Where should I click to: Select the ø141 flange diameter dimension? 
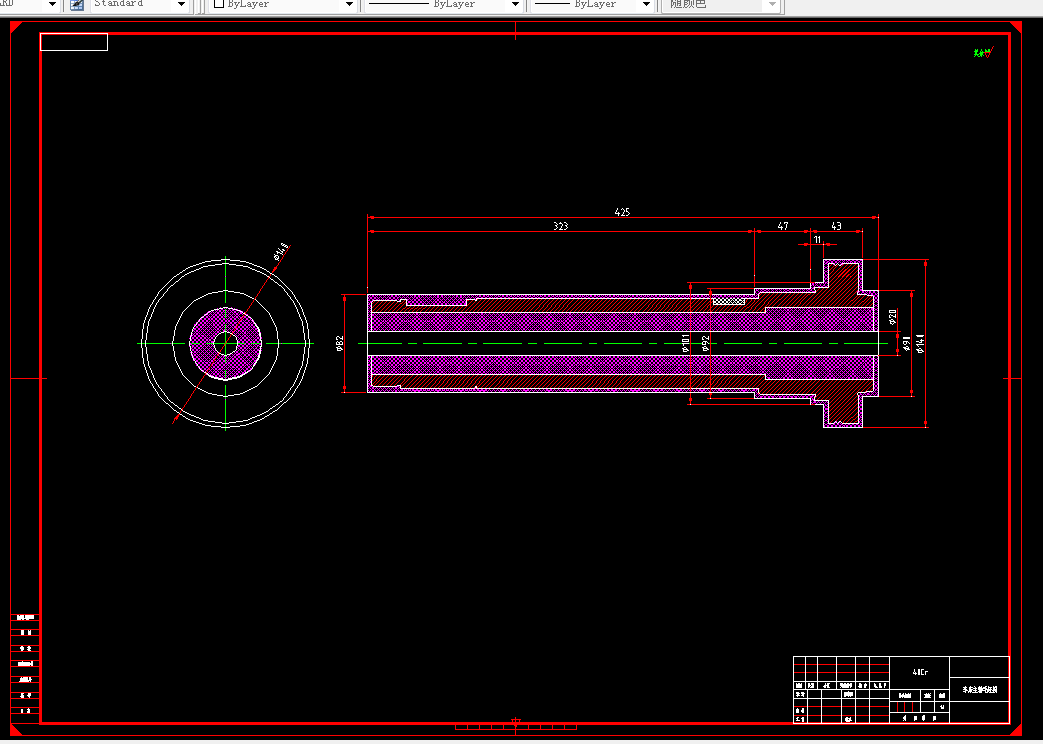(920, 343)
